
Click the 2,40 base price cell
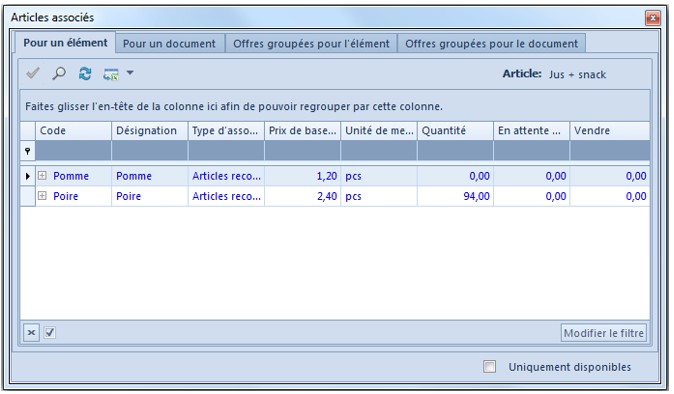point(303,196)
